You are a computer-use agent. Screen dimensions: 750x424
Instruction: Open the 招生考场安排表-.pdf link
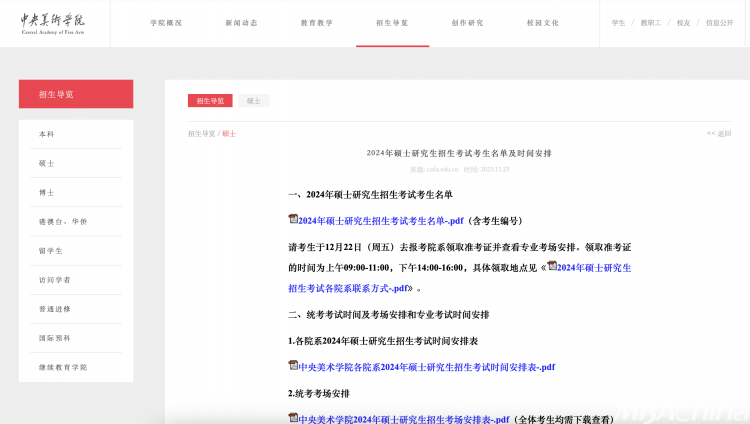[x=404, y=419]
